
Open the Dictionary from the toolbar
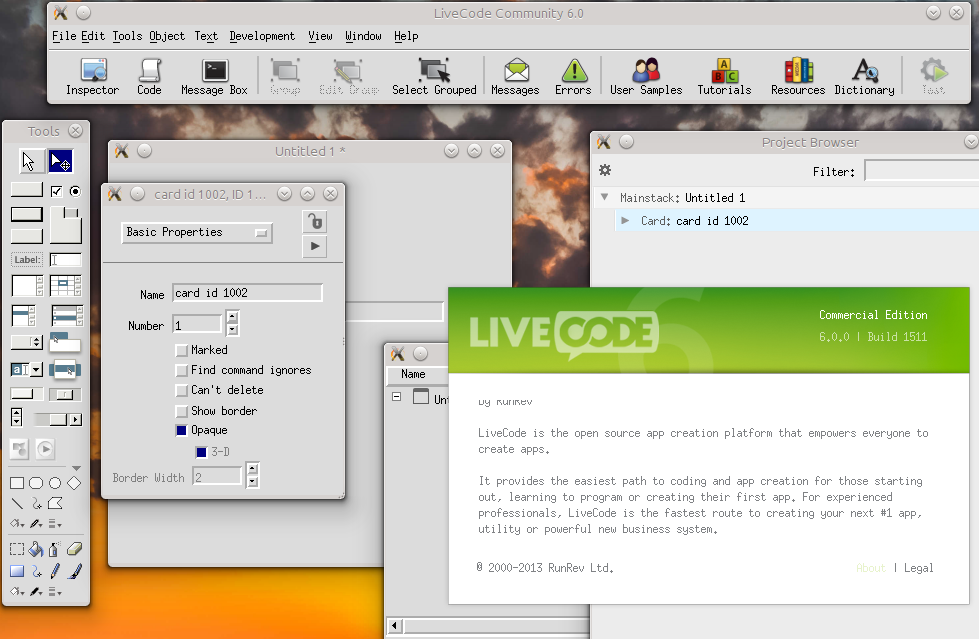pyautogui.click(x=863, y=76)
